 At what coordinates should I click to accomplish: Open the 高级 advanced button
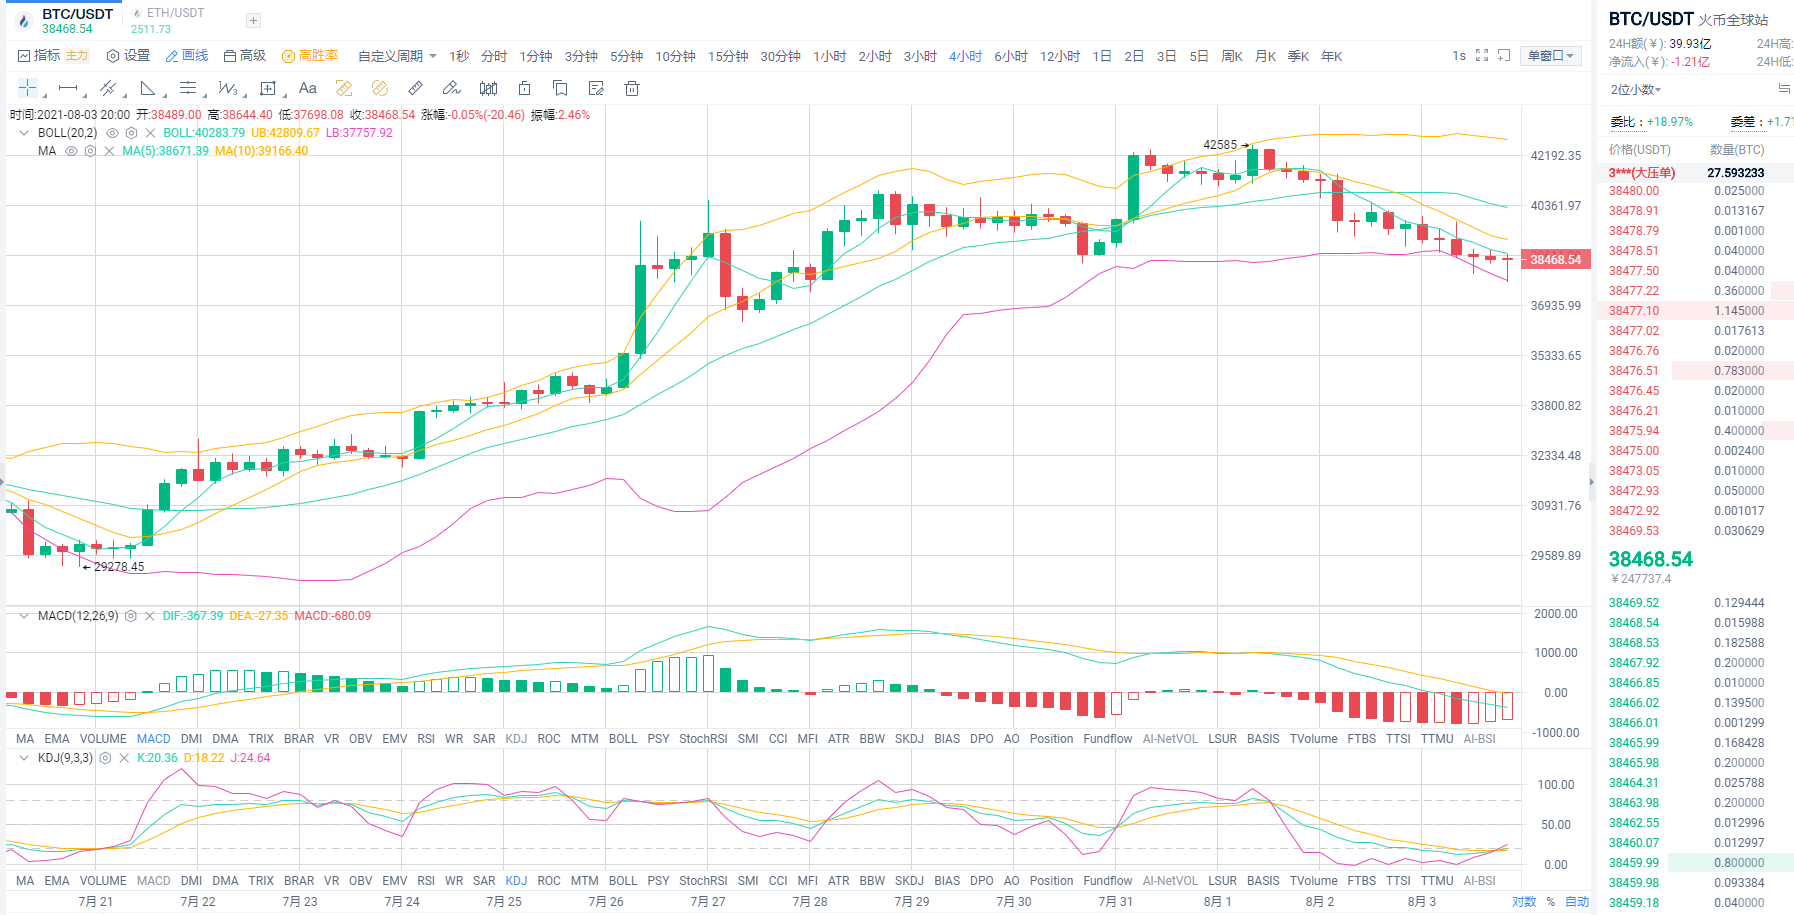pos(245,56)
